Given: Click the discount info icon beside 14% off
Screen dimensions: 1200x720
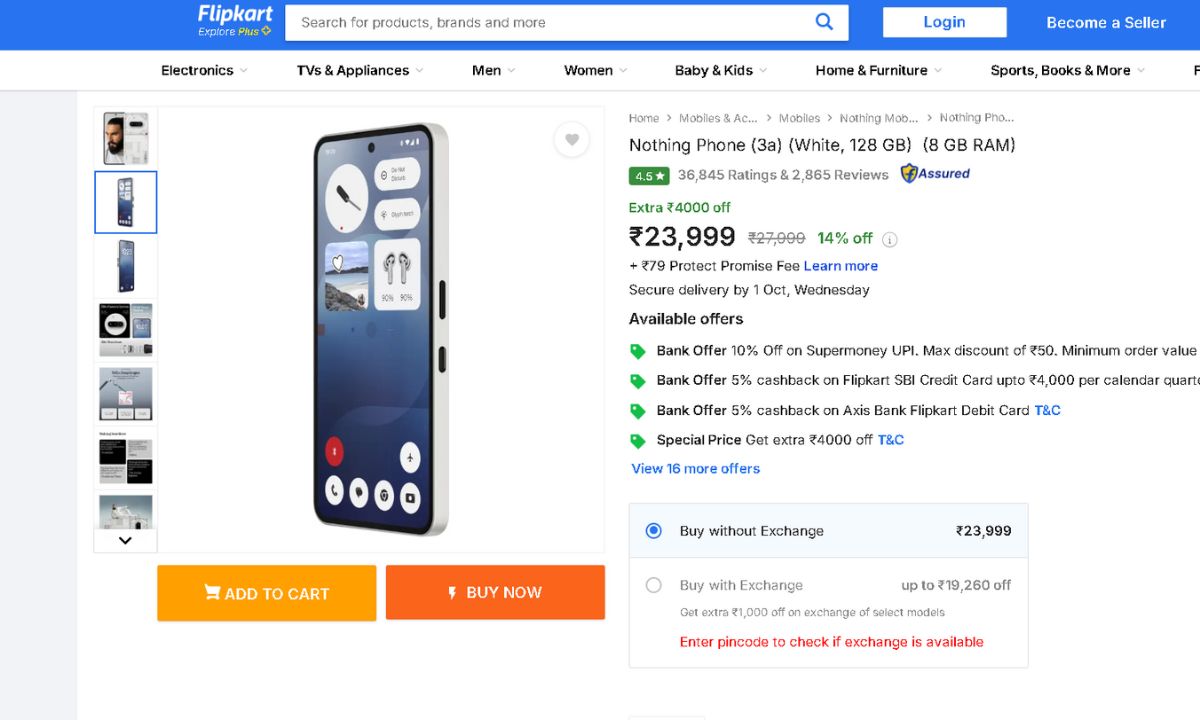Looking at the screenshot, I should [890, 239].
